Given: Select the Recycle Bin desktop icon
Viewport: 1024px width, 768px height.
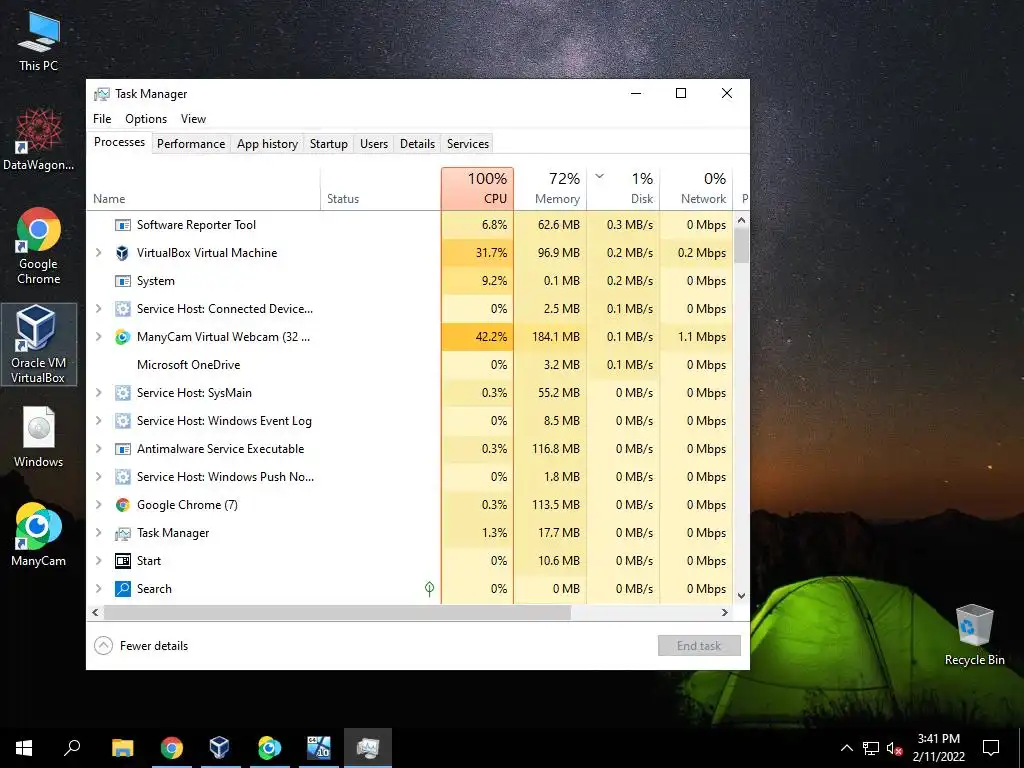Looking at the screenshot, I should click(x=974, y=635).
